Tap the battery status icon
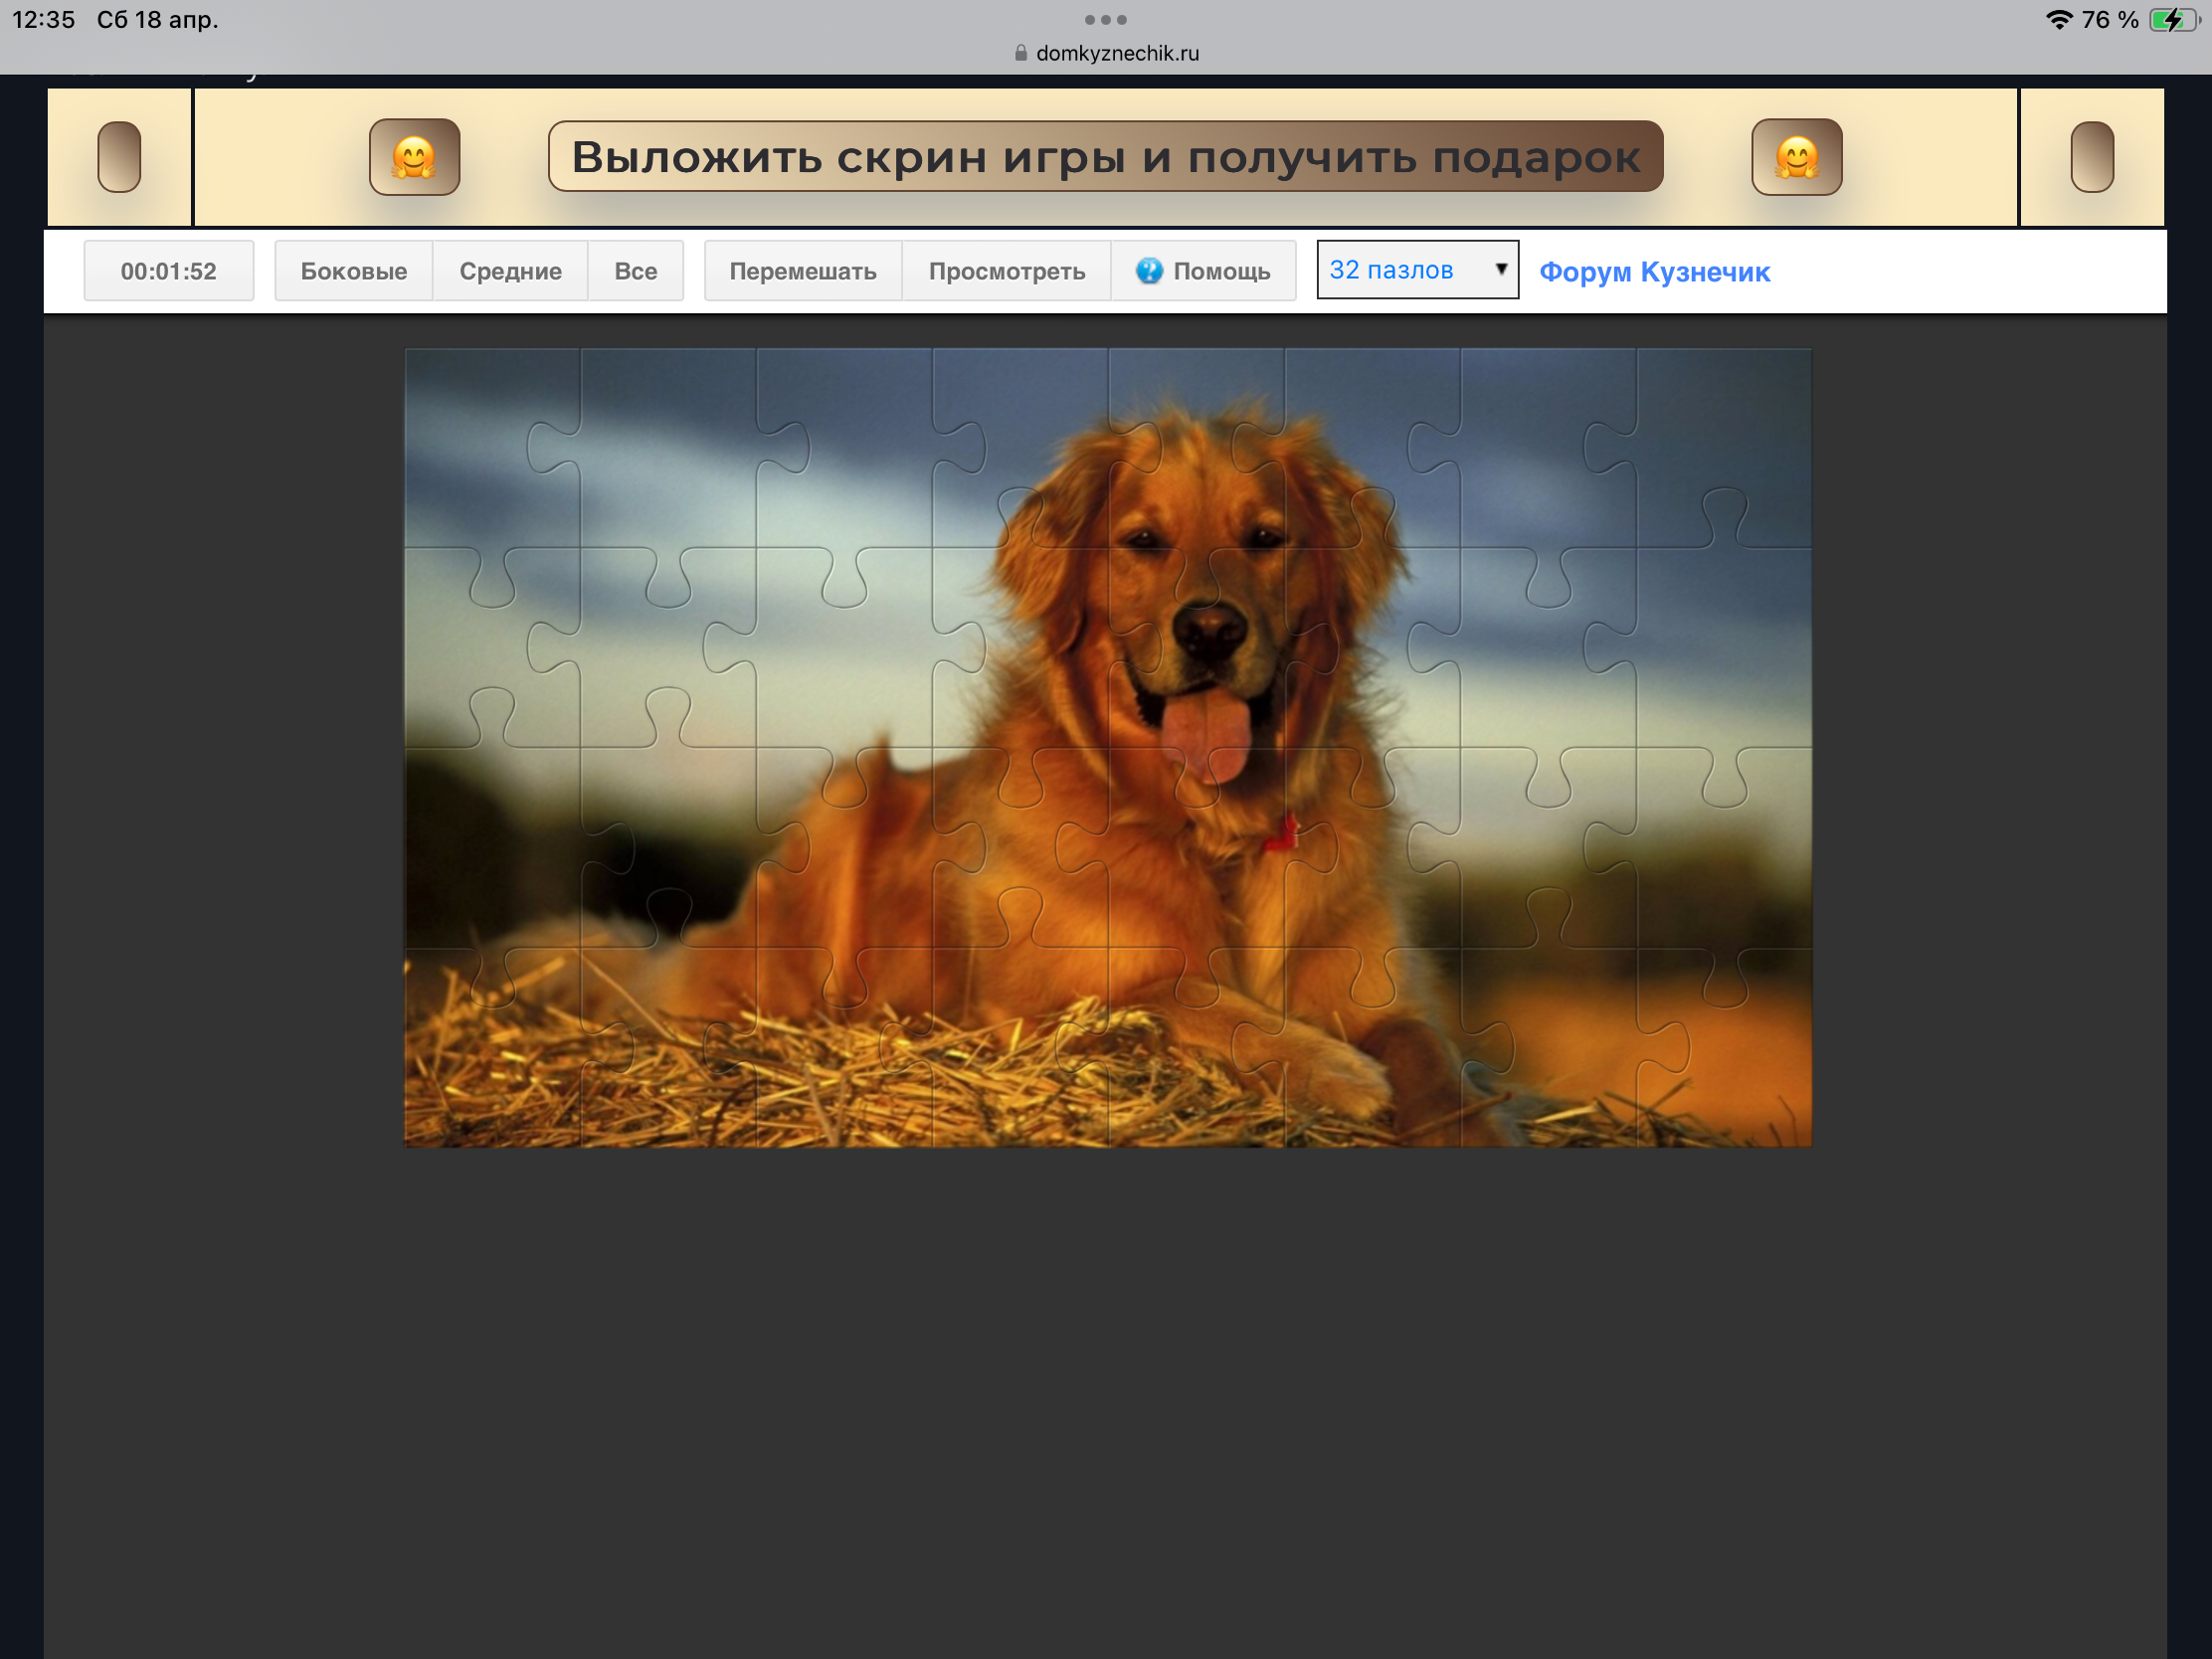Viewport: 2212px width, 1659px height. tap(2171, 20)
